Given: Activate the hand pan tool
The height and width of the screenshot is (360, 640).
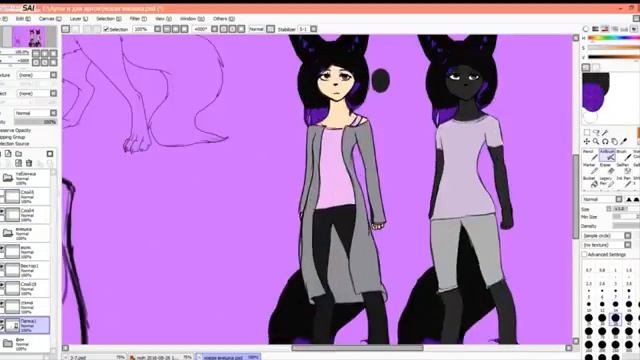Looking at the screenshot, I should point(615,141).
